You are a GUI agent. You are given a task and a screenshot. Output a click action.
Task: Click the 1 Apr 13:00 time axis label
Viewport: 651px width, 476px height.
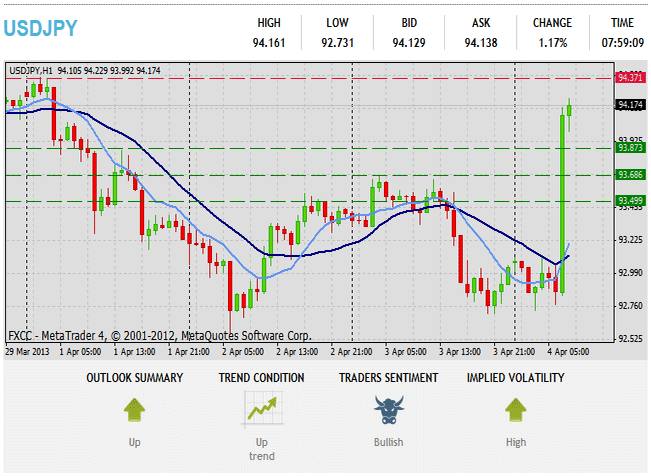pos(135,351)
